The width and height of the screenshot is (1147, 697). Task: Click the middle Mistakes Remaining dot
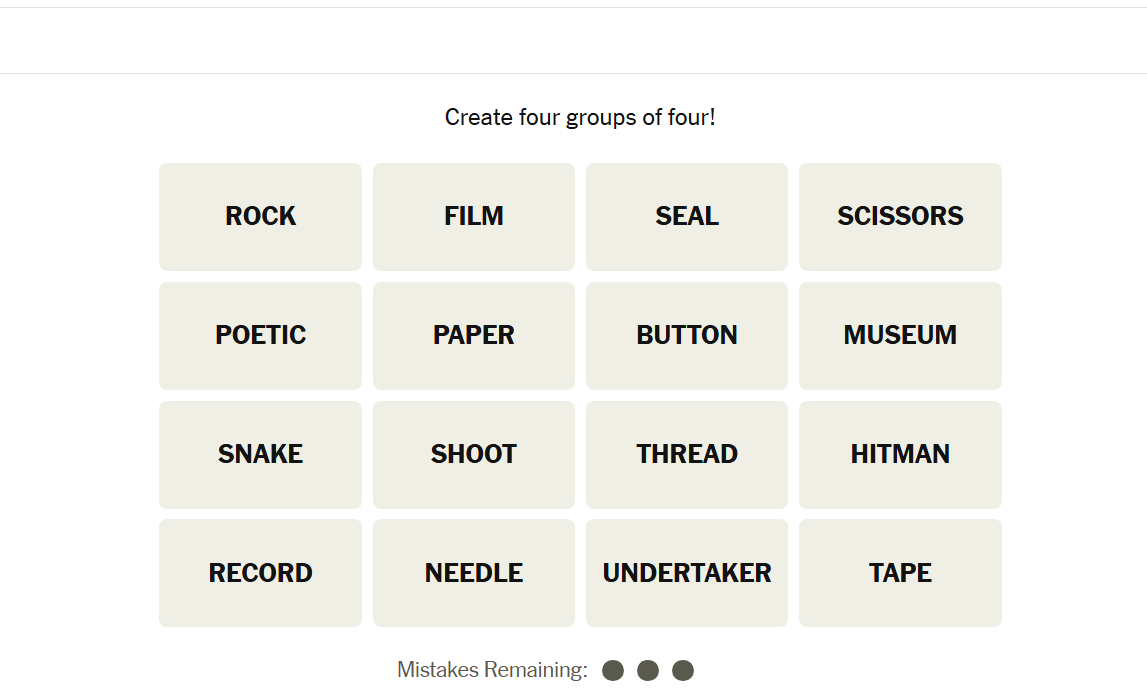tap(648, 670)
